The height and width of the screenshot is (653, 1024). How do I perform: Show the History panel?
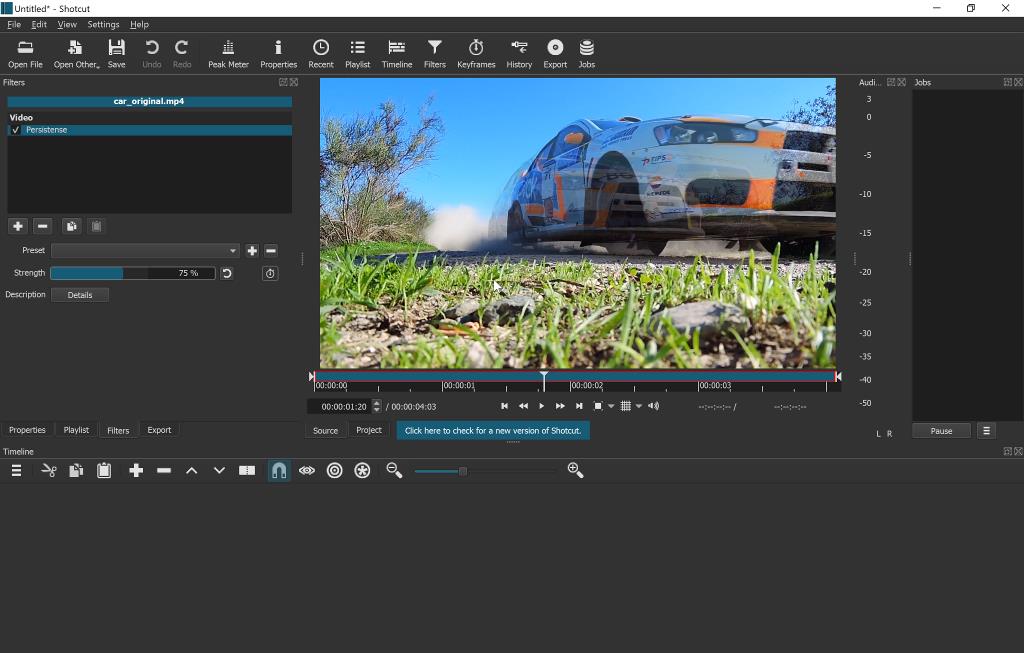click(519, 54)
